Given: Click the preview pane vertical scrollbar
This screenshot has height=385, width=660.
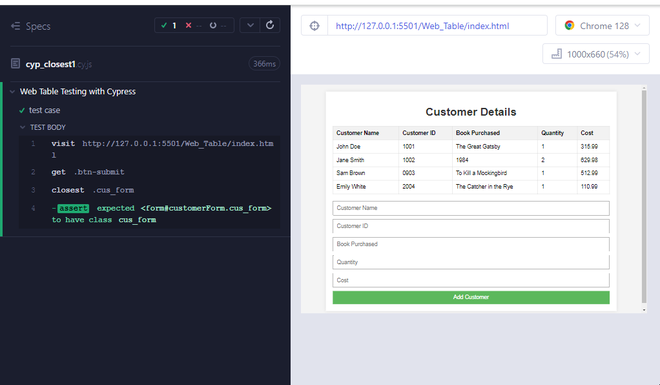Looking at the screenshot, I should (644, 196).
